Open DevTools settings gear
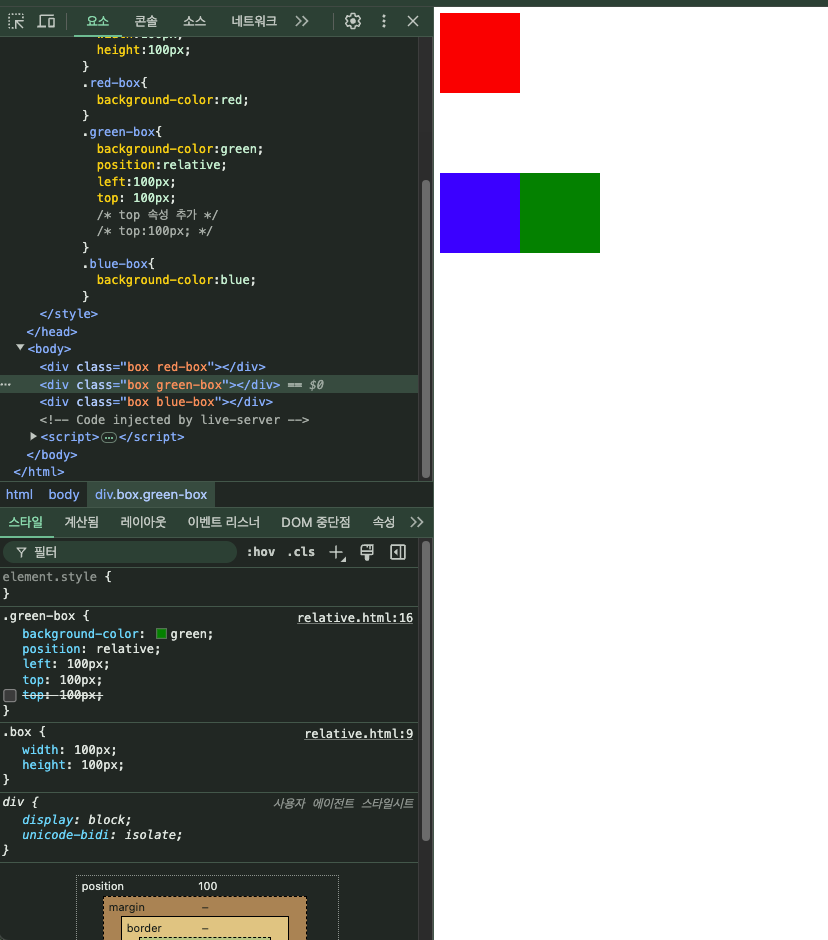This screenshot has height=940, width=828. (x=353, y=22)
